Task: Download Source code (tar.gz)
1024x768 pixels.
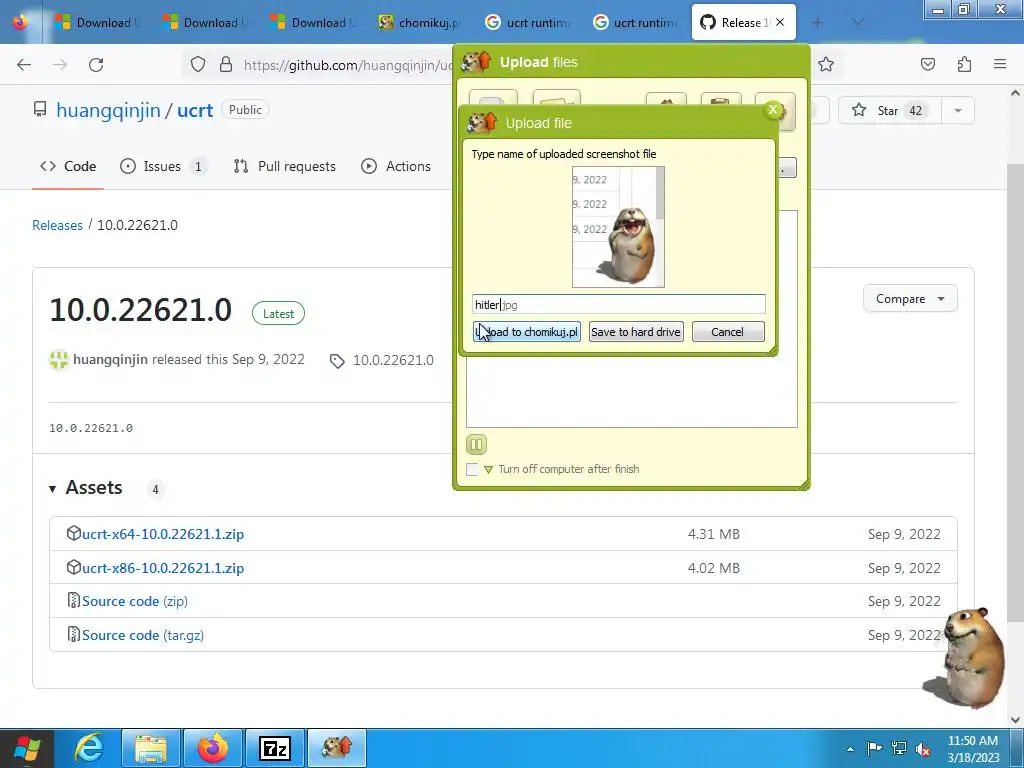Action: tap(142, 635)
